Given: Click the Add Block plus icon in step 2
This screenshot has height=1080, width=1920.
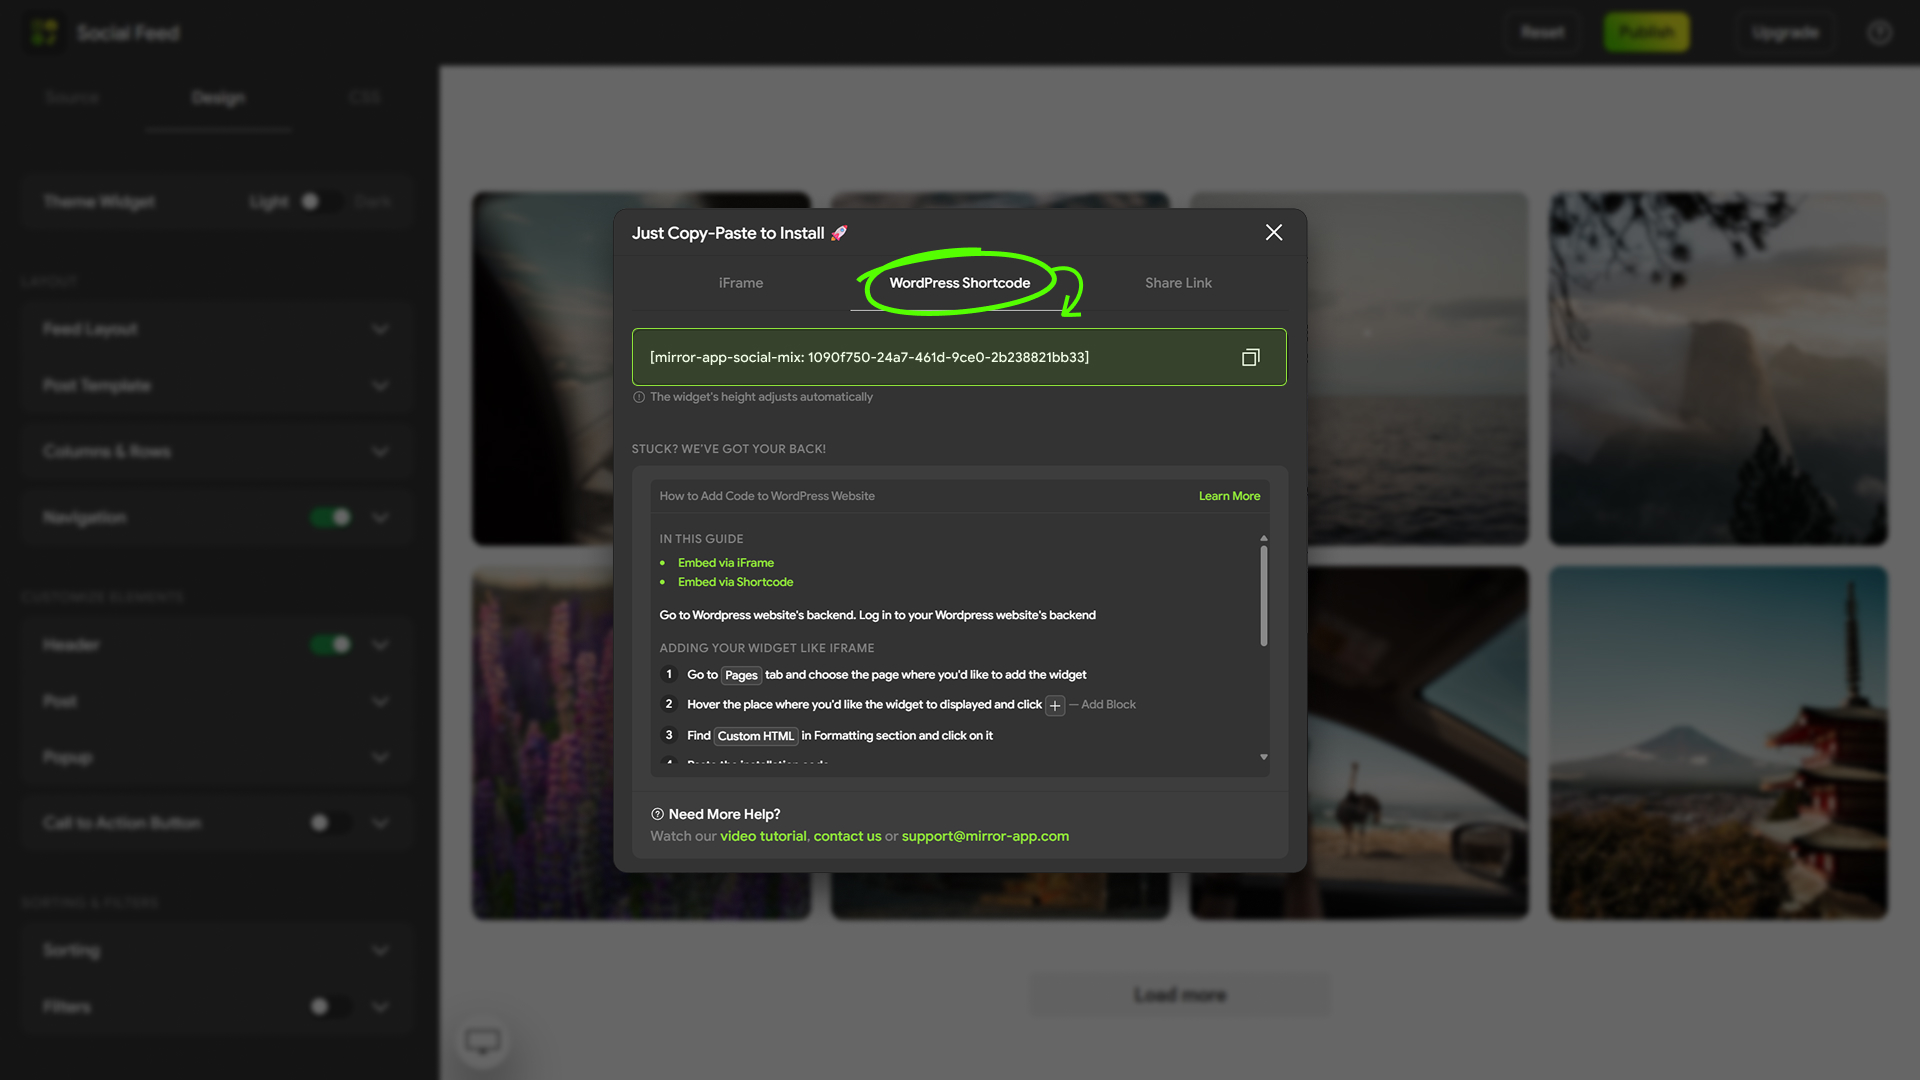Looking at the screenshot, I should [x=1054, y=705].
